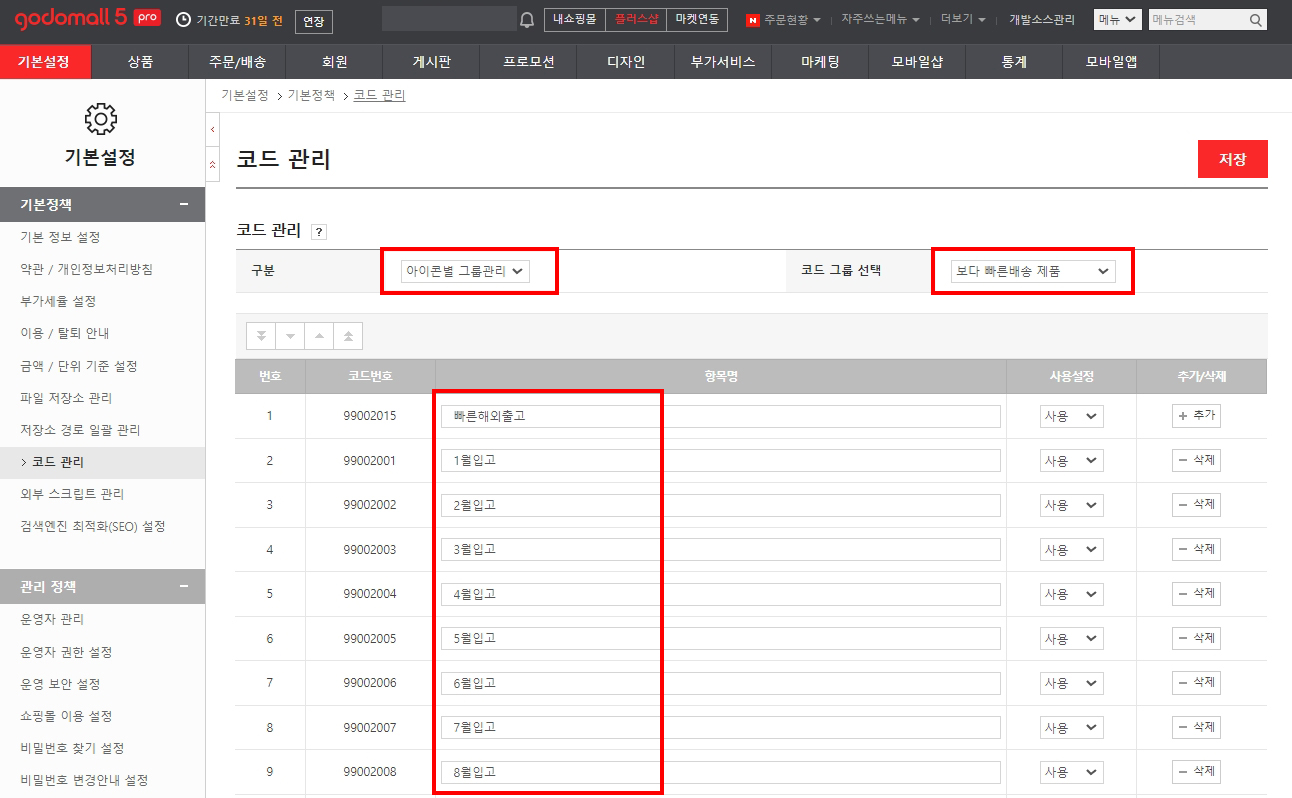This screenshot has width=1292, height=798.
Task: Click the godomall 5 pro logo
Action: pyautogui.click(x=88, y=19)
